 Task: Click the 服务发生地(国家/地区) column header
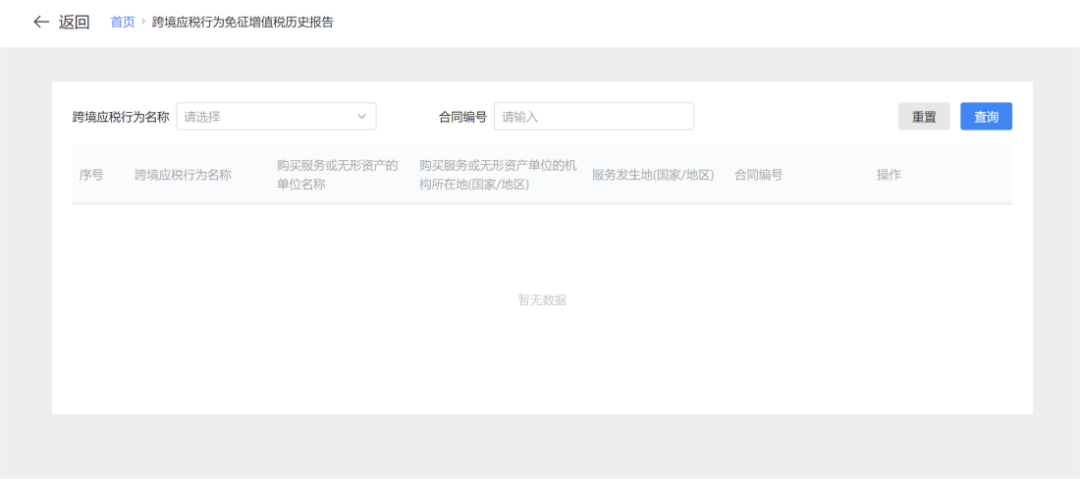tap(653, 175)
